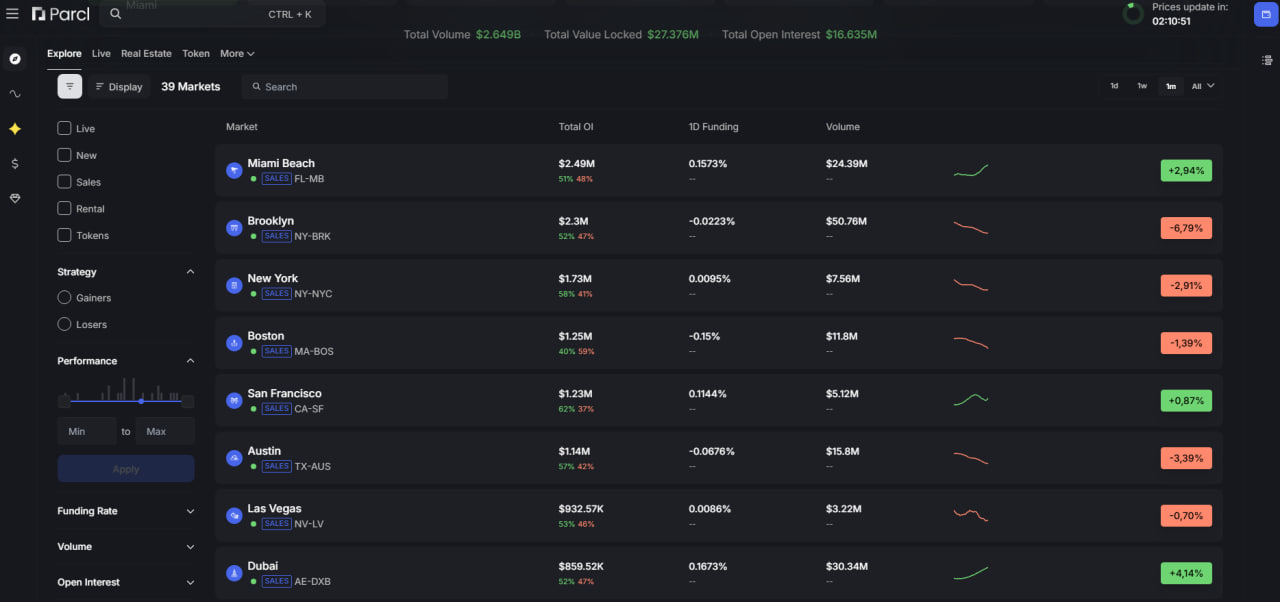Open the hamburger menu beside the Parcl logo
1280x602 pixels.
13,14
